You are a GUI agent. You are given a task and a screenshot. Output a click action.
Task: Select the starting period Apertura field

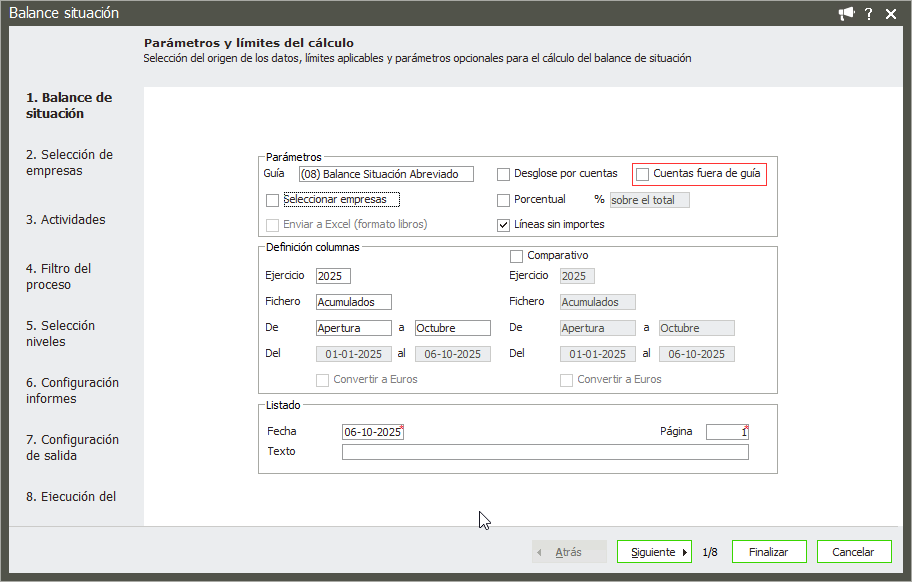[x=353, y=328]
